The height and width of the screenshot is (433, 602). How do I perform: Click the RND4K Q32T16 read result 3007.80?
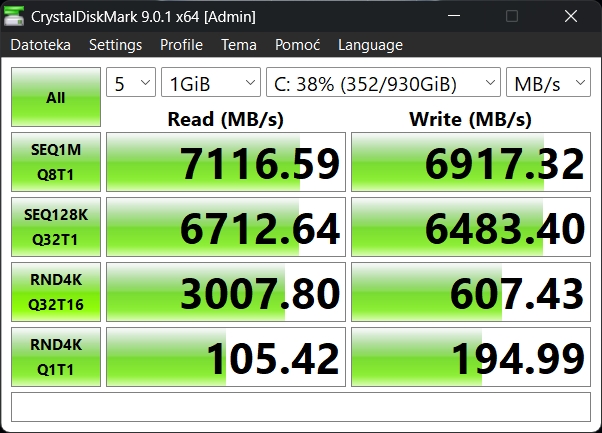click(x=226, y=292)
